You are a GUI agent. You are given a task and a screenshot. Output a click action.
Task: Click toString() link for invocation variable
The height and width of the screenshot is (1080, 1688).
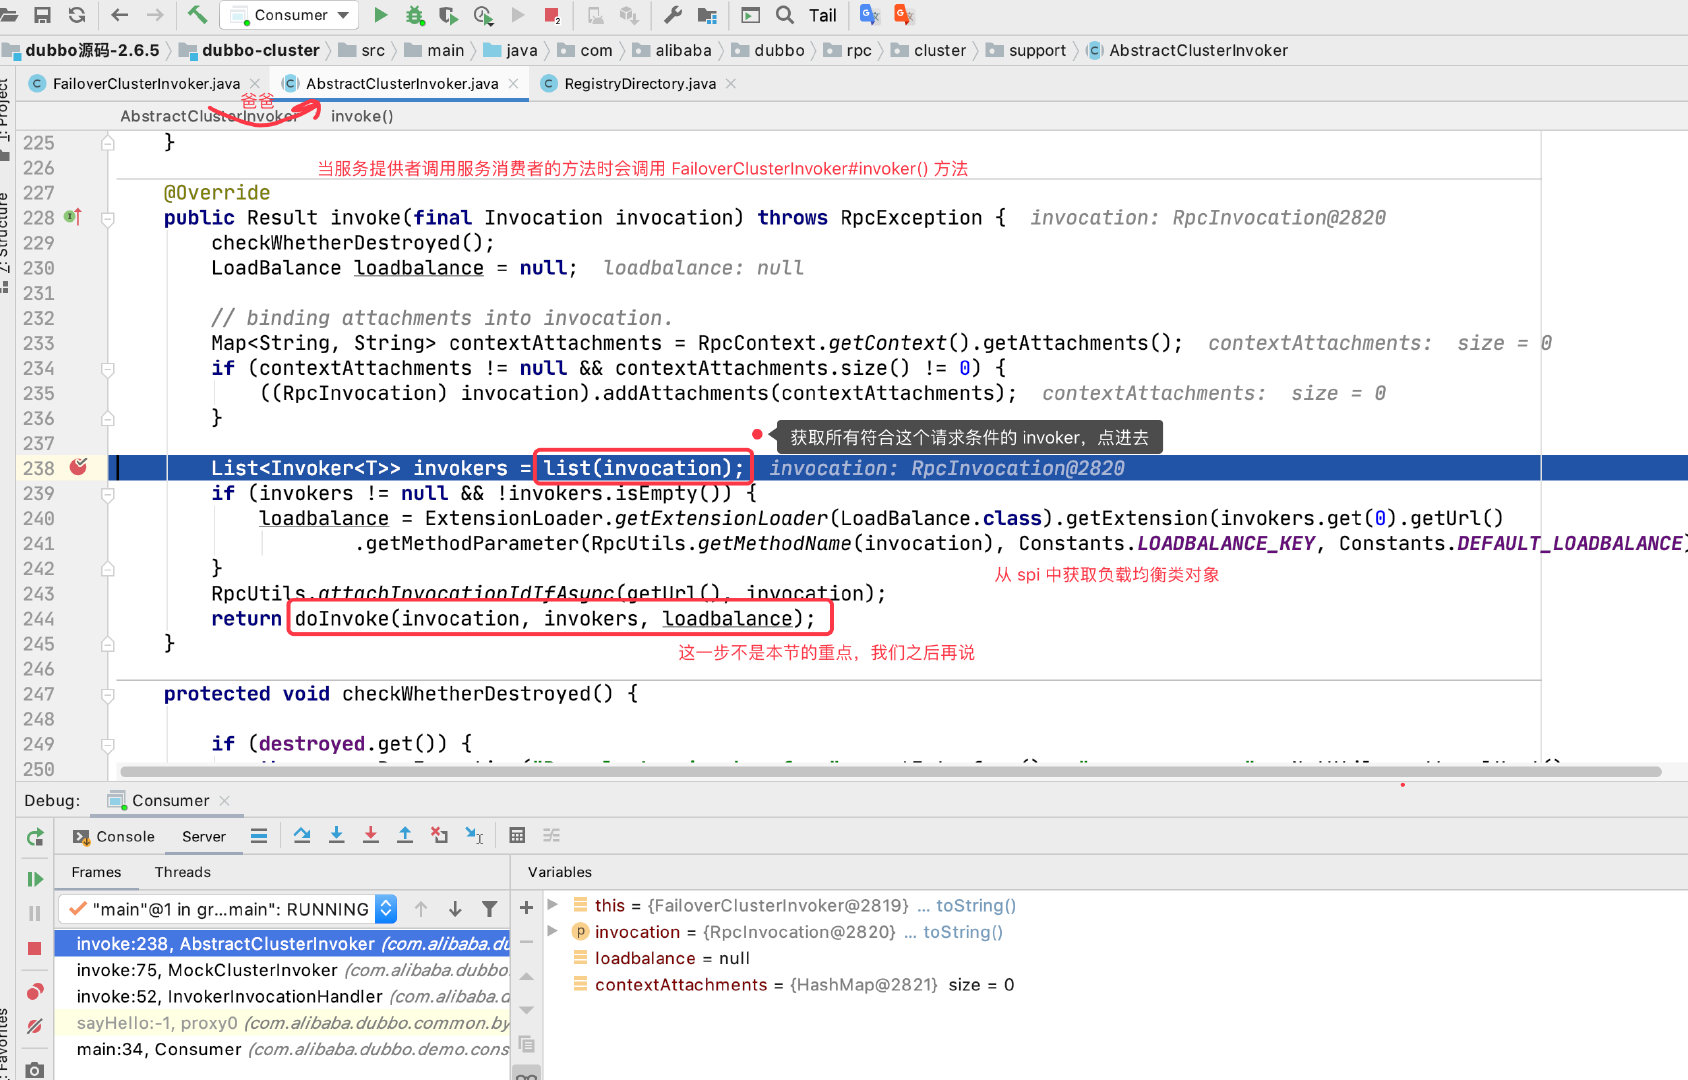coord(963,932)
